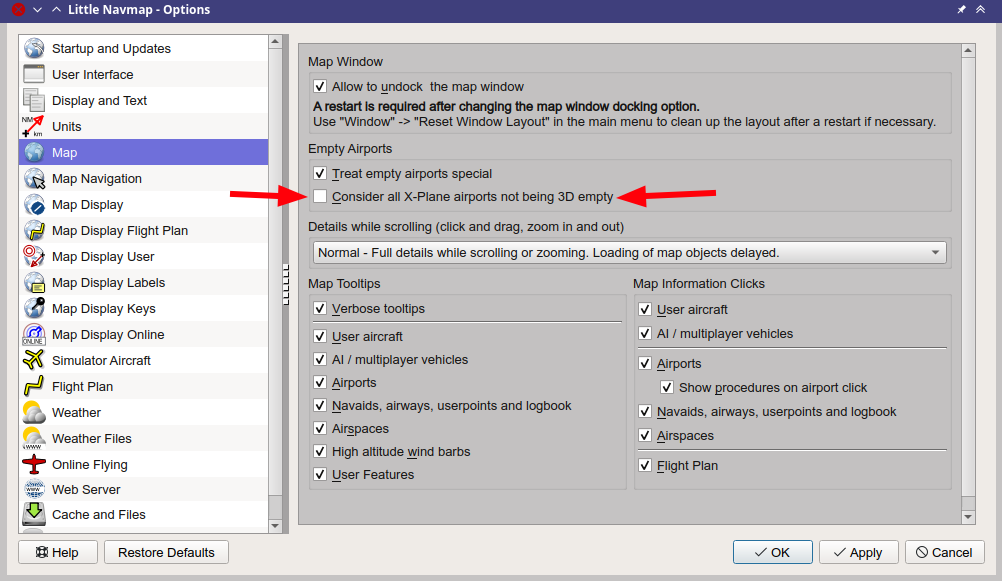Click the Cancel button
Screen dimensions: 1002x581
point(944,552)
